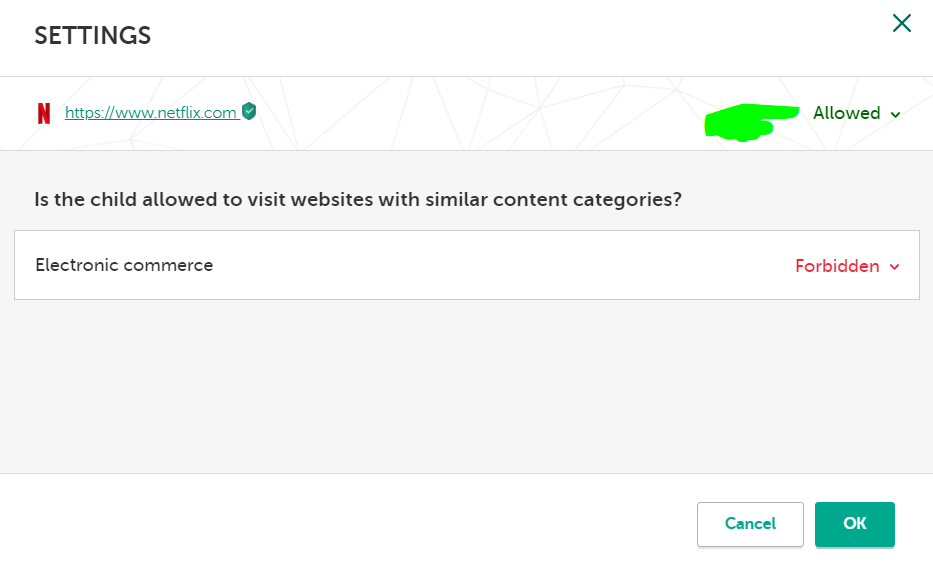Click the chevron arrow beside Allowed
Image resolution: width=933 pixels, height=572 pixels.
(896, 115)
